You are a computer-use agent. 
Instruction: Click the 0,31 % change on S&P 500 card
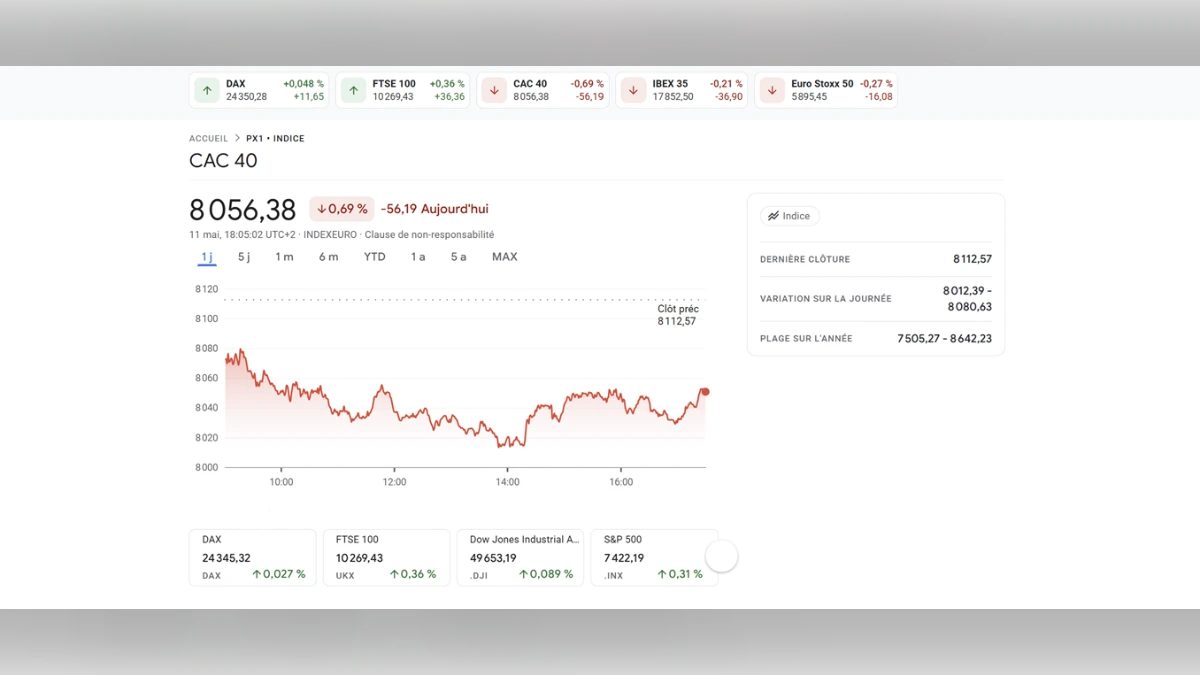pyautogui.click(x=680, y=575)
